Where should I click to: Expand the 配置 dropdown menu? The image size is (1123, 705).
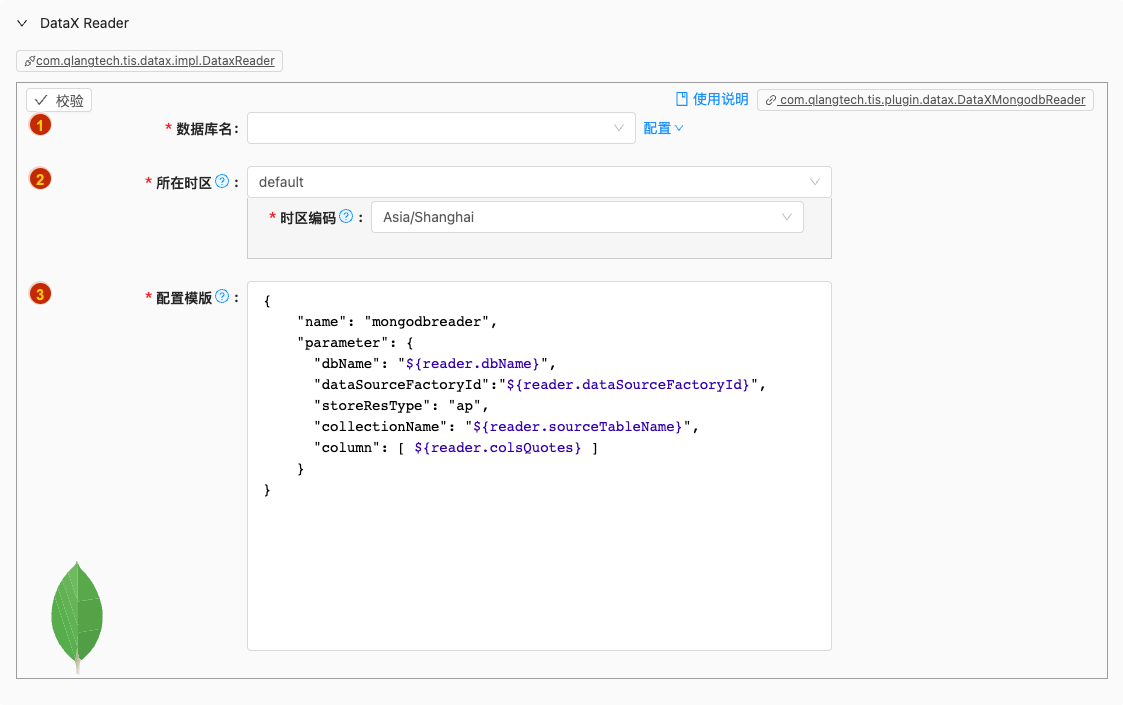(x=663, y=128)
